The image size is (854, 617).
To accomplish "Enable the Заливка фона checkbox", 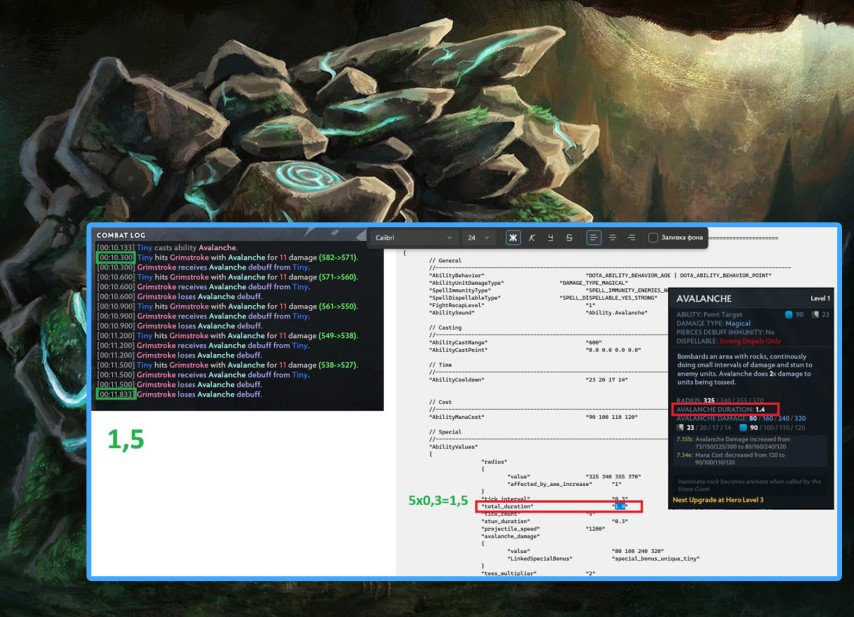I will coord(653,238).
